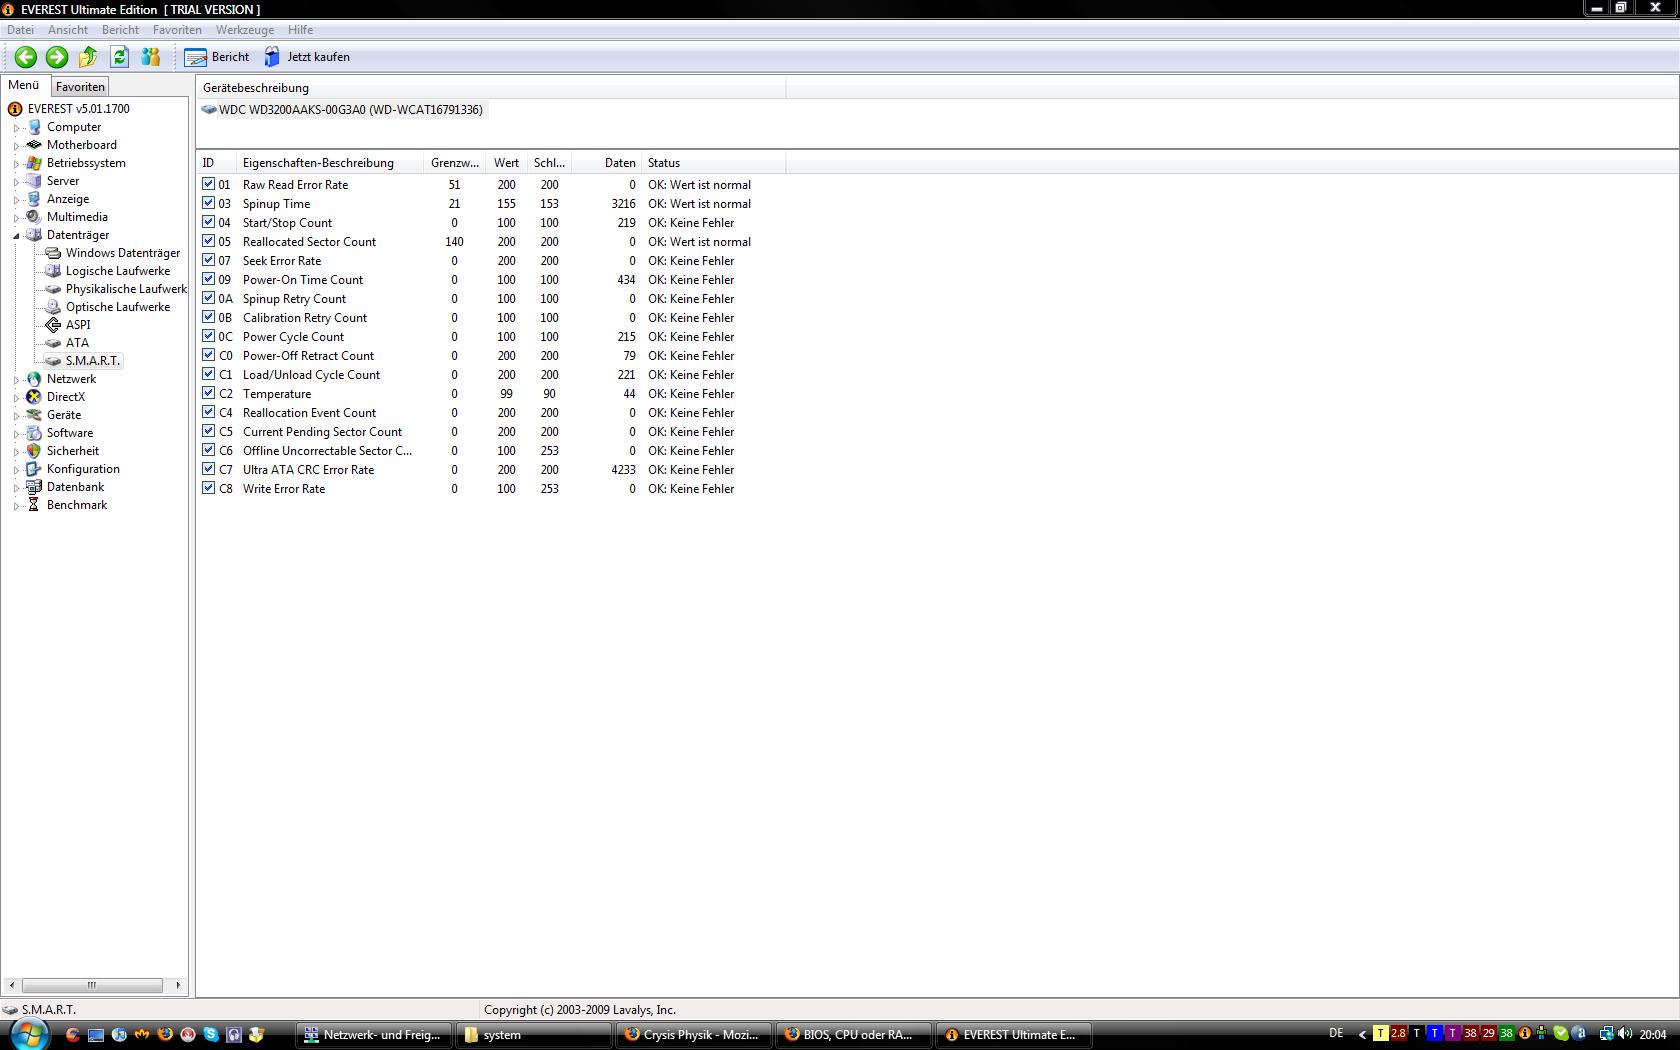The image size is (1680, 1050).
Task: Click the Sicherheit shield icon
Action: coord(34,451)
